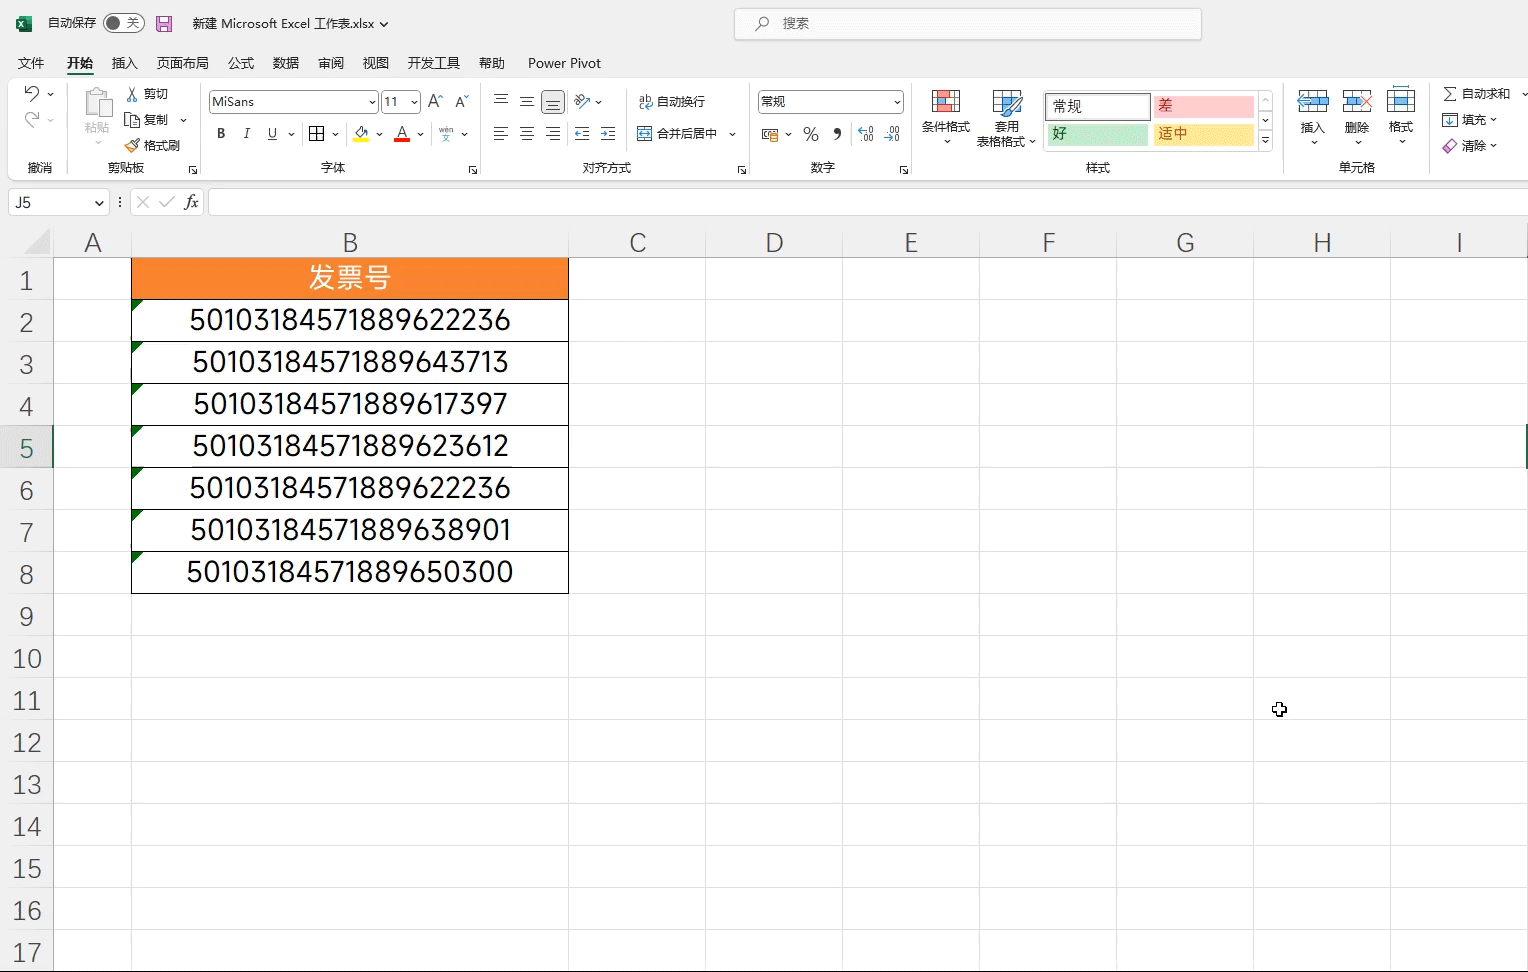
Task: Toggle Bold formatting
Action: [221, 133]
